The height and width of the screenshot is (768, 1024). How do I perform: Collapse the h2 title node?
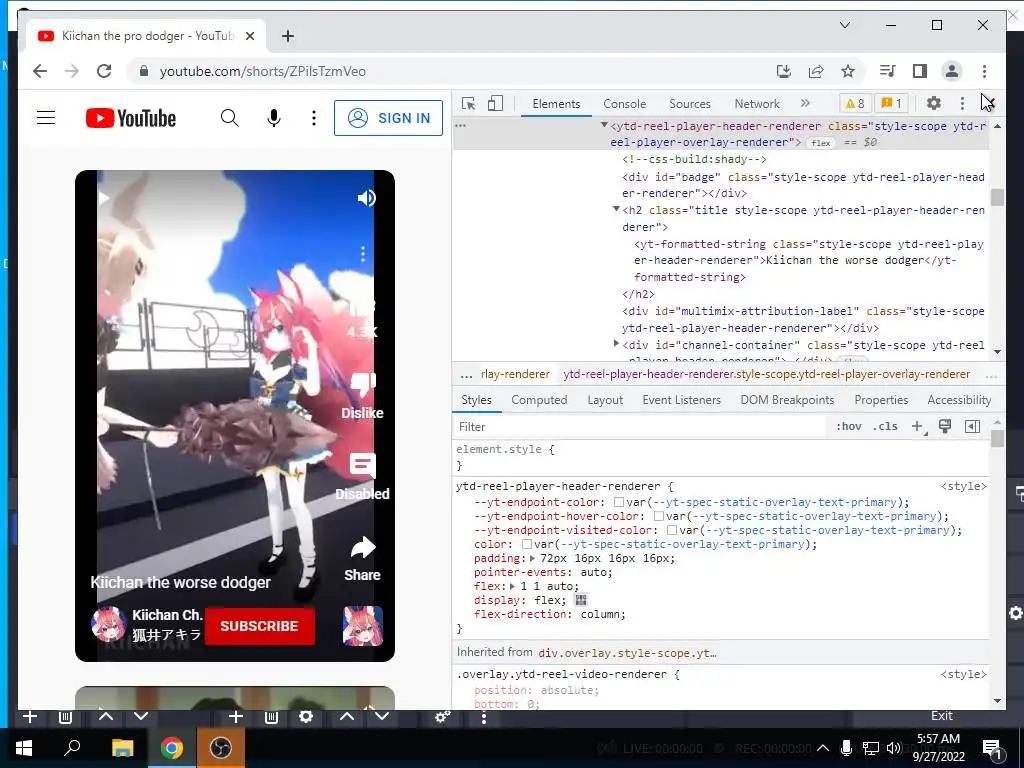(616, 209)
